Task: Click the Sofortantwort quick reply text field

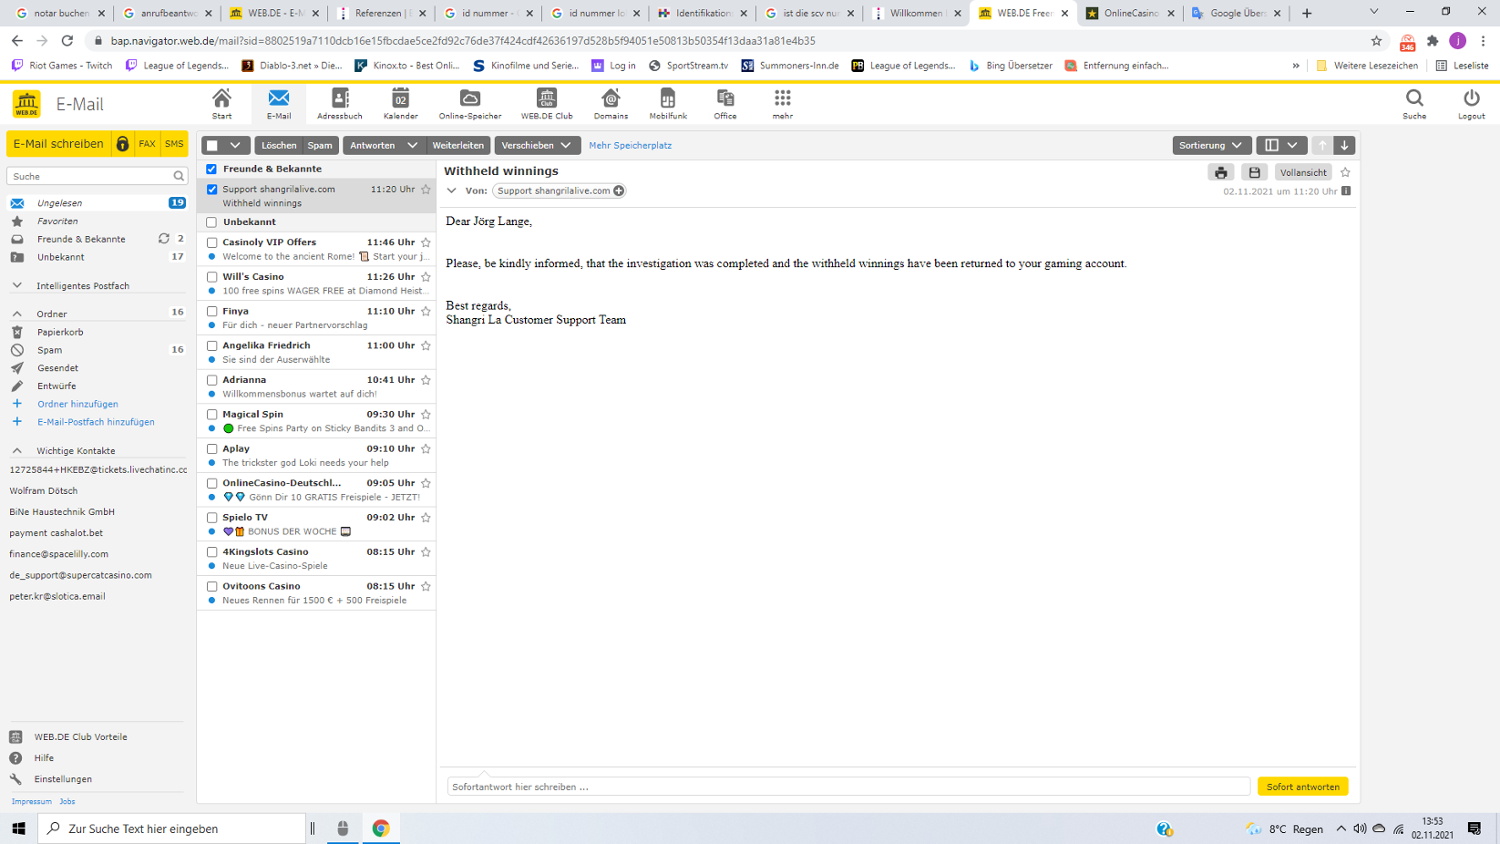Action: 848,787
